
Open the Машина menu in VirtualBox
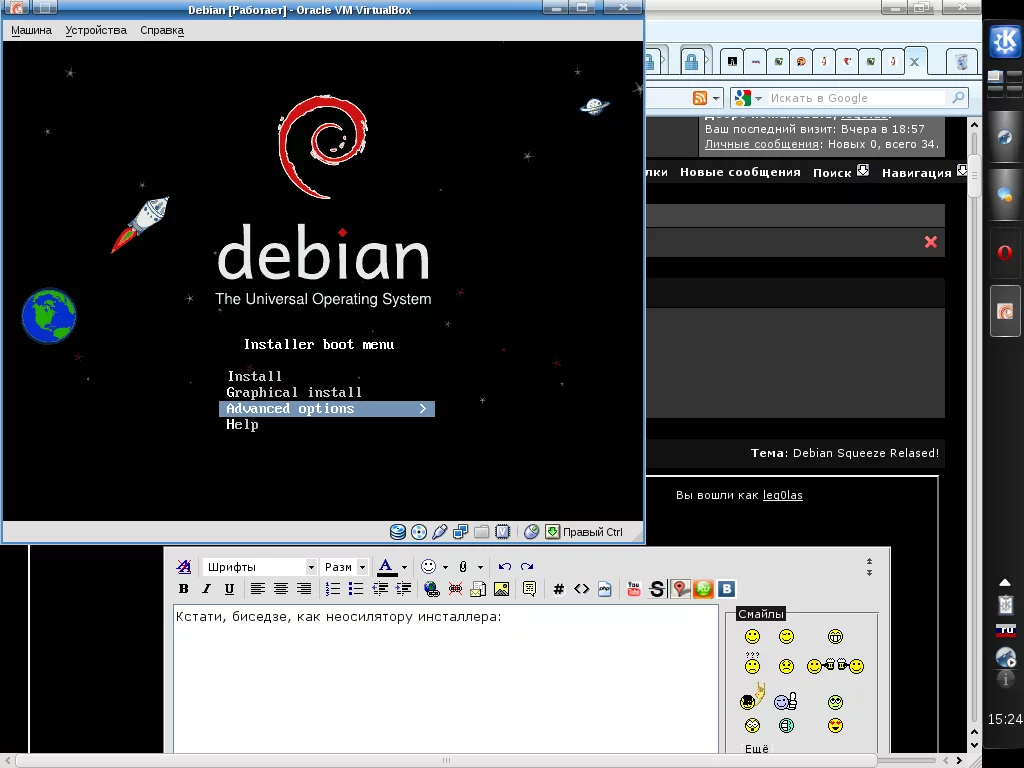tap(31, 30)
